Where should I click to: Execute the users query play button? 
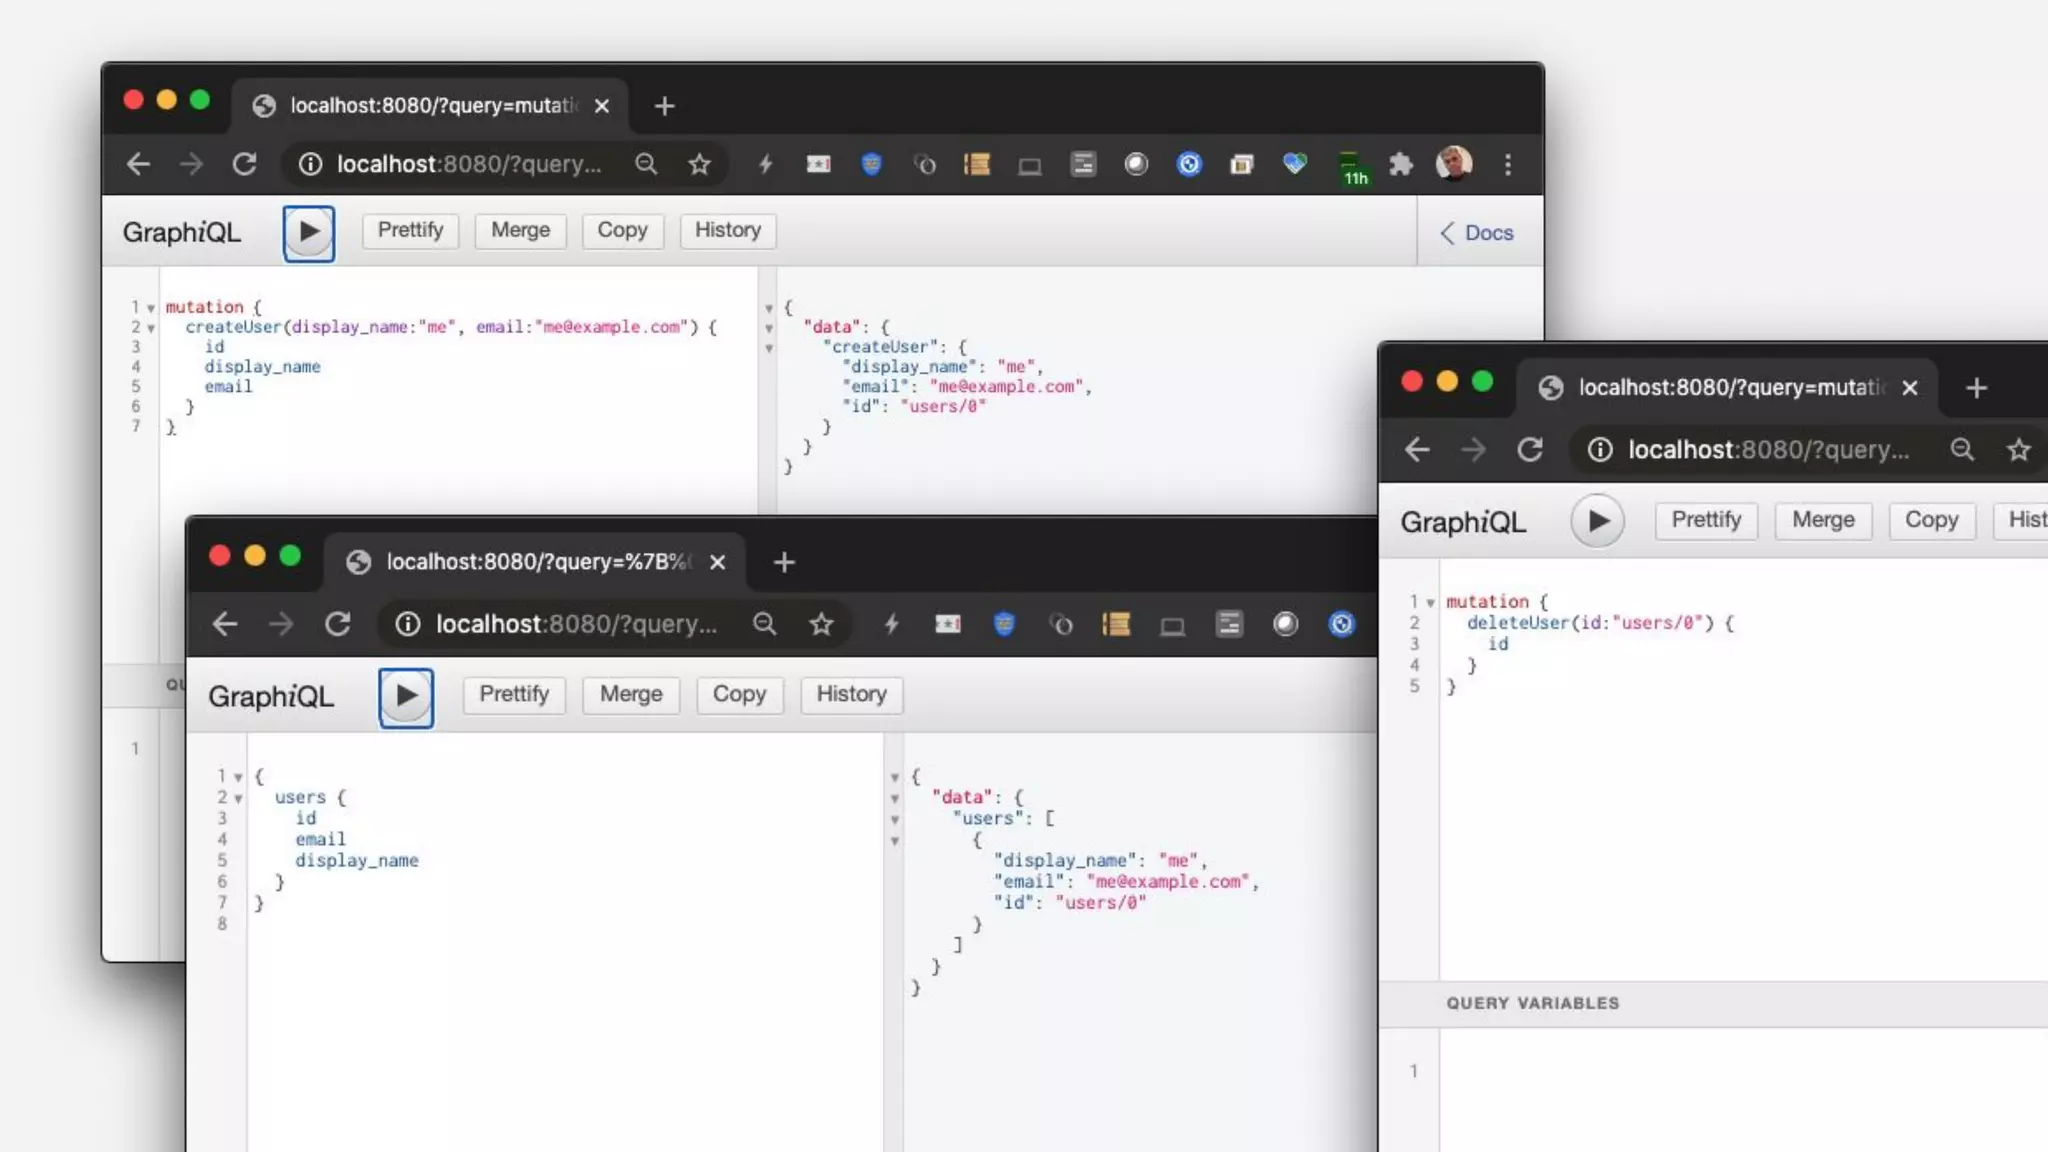pyautogui.click(x=405, y=697)
